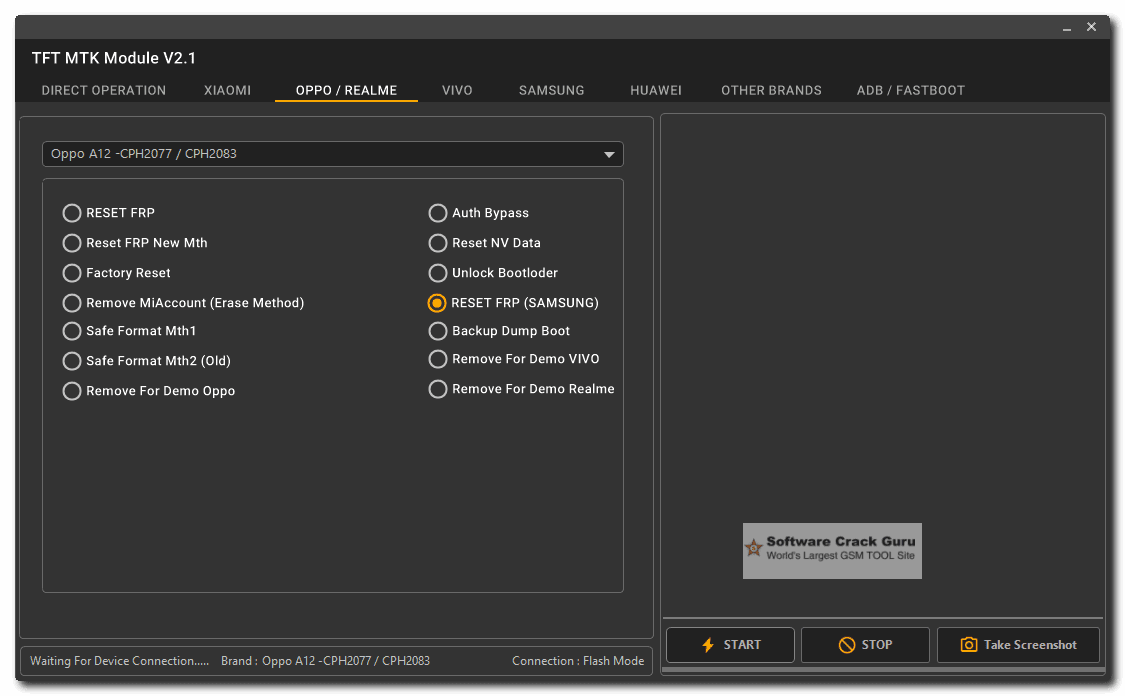Viewport: 1125px width, 696px height.
Task: Open the XIAOMI tab
Action: [x=227, y=90]
